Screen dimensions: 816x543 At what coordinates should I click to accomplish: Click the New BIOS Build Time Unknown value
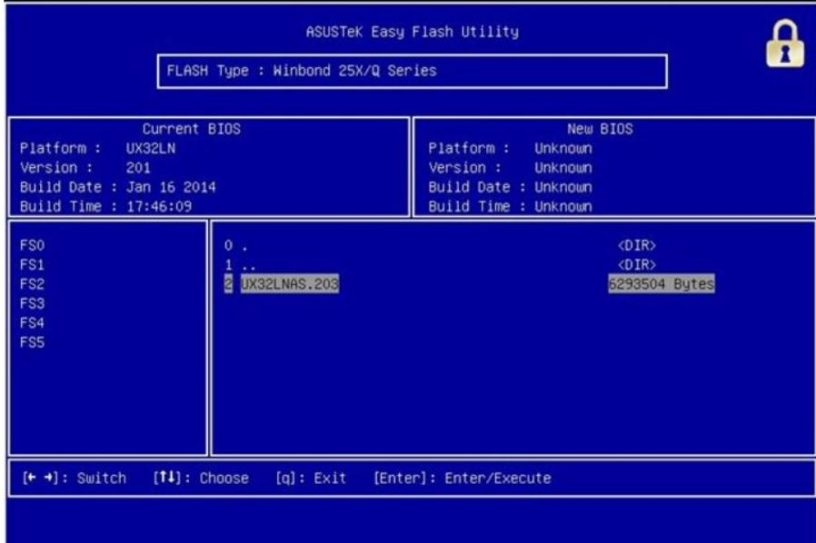[563, 207]
